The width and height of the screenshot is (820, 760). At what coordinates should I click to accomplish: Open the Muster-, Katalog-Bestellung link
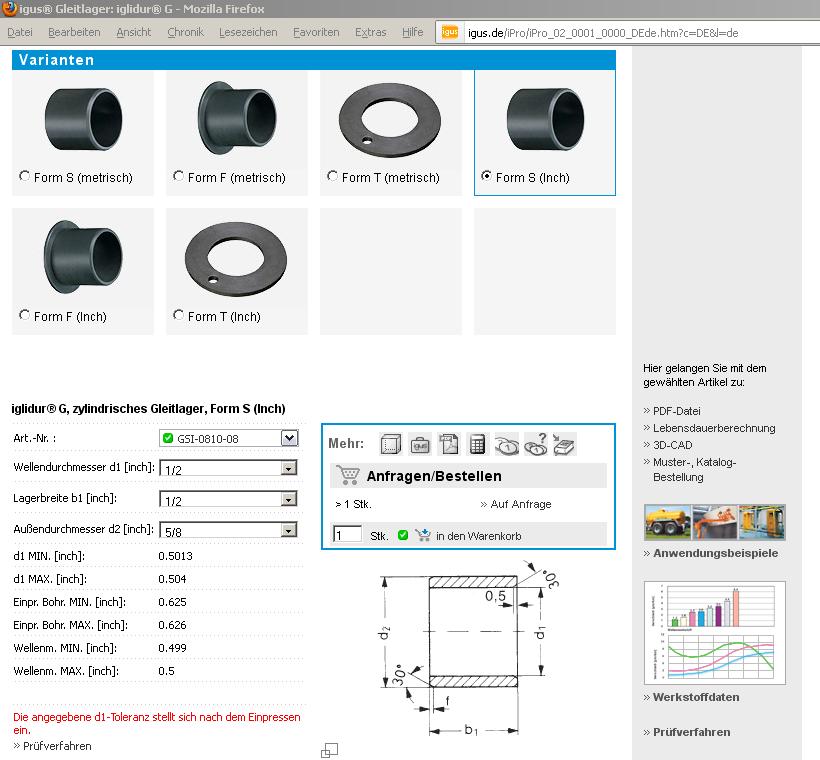coord(694,469)
